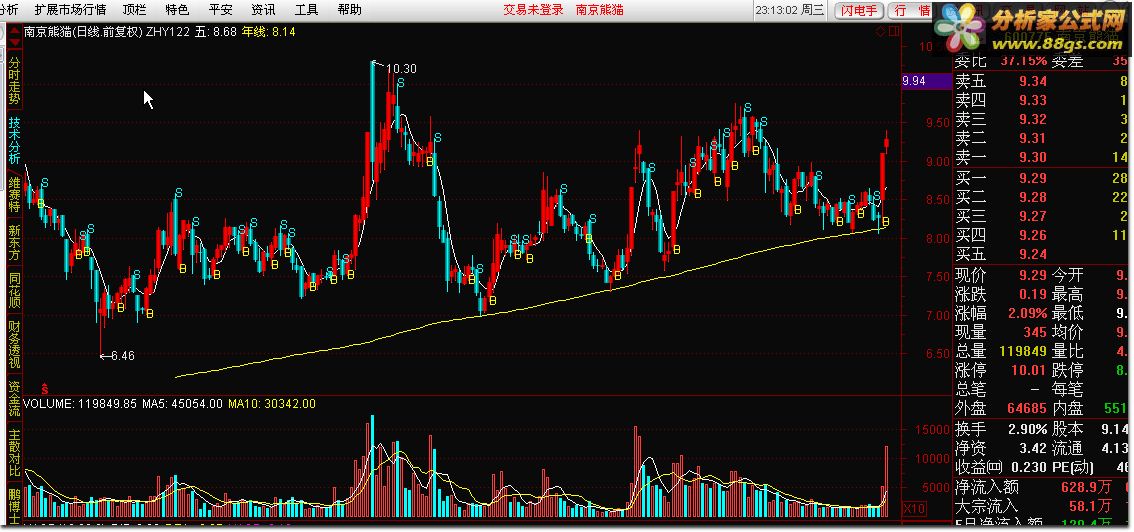Click the VOLUME: 119849.85 label
This screenshot has height=532, width=1134.
[80, 404]
